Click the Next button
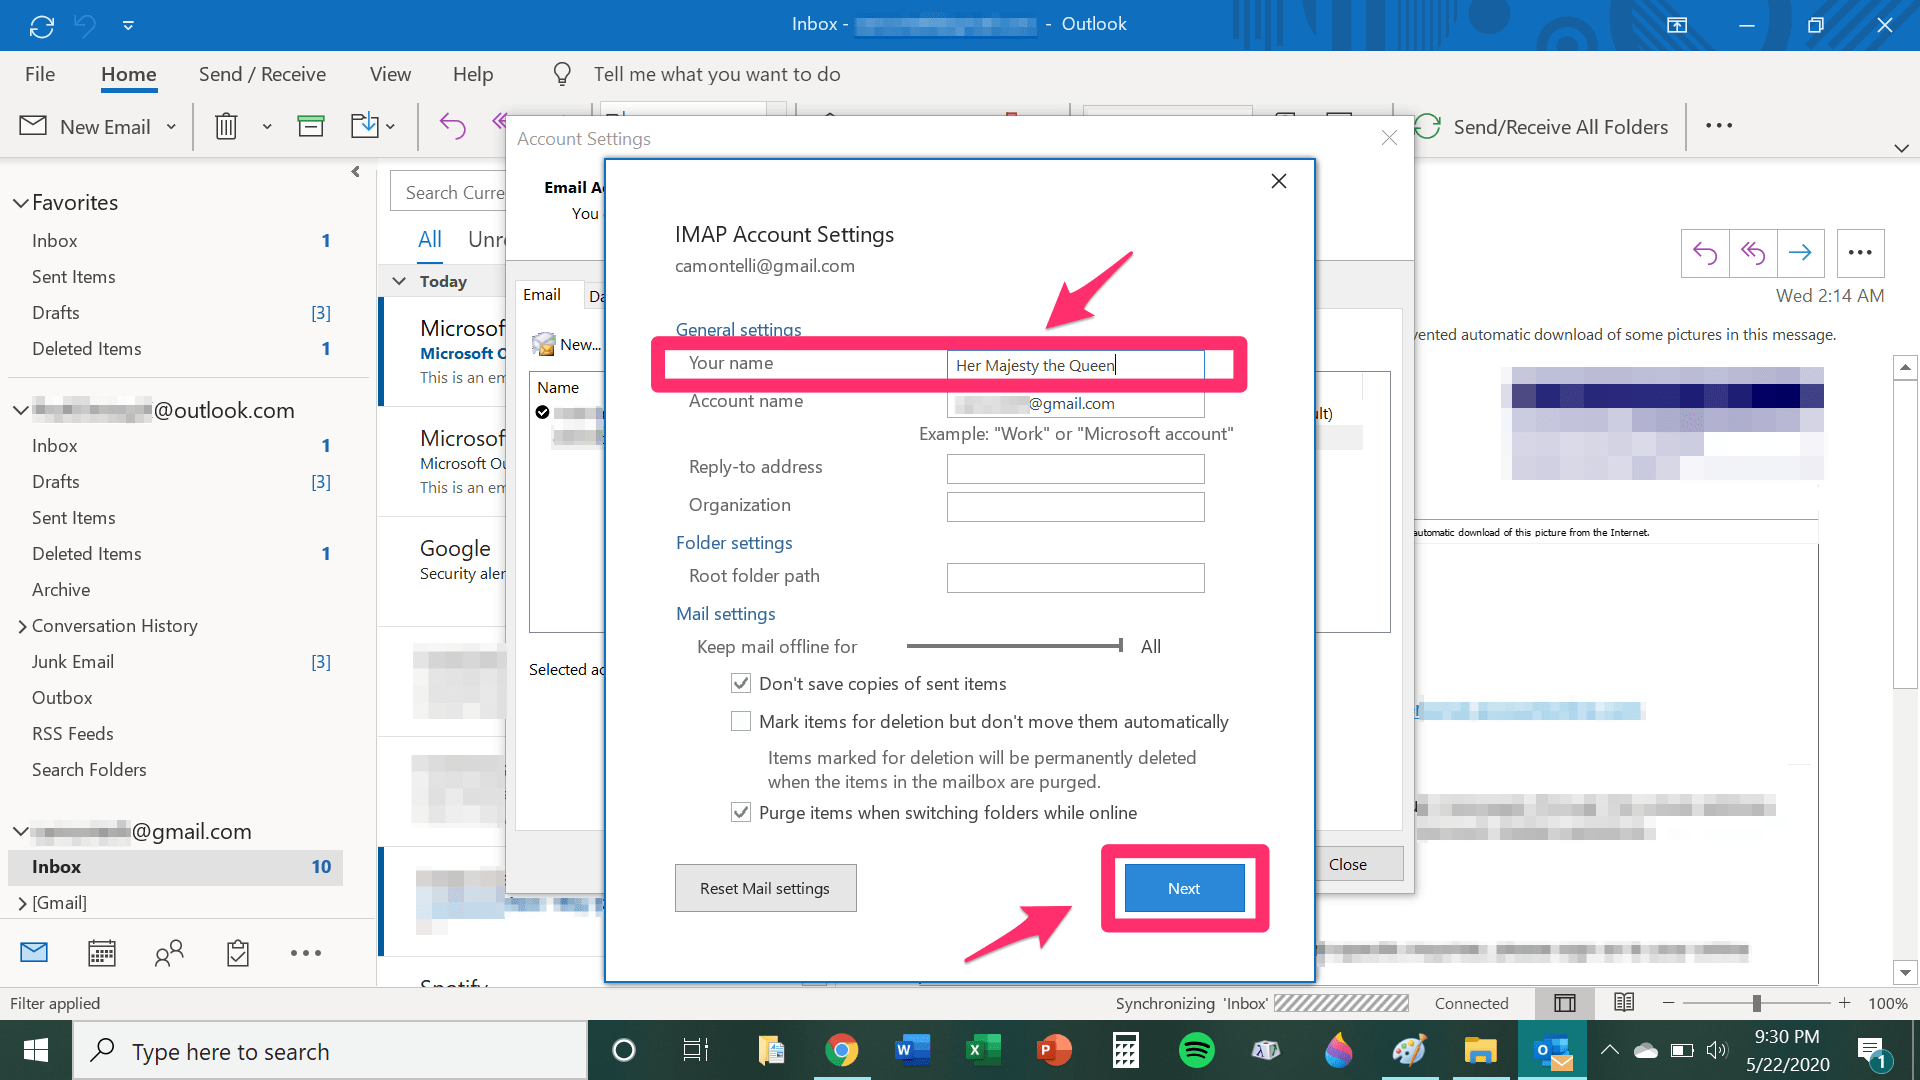1920x1080 pixels. coord(1184,888)
